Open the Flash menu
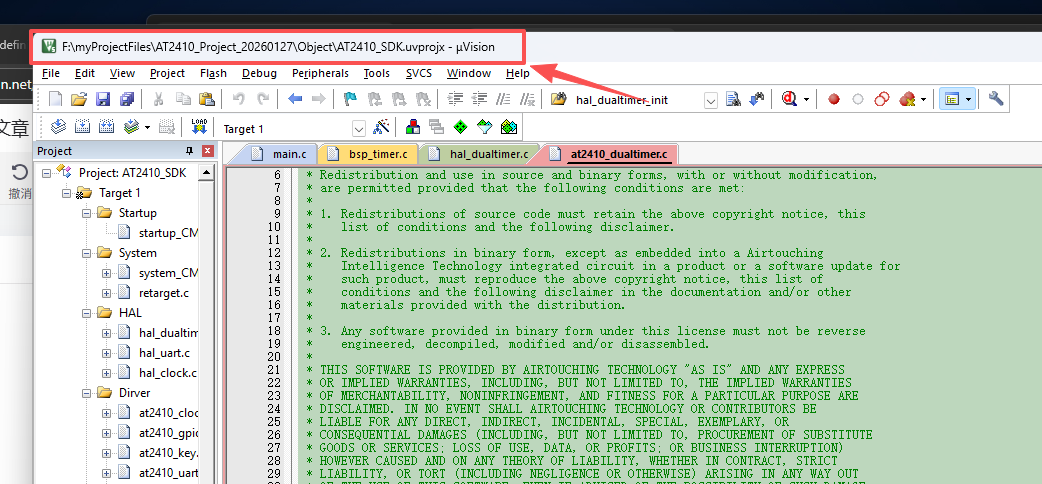Viewport: 1042px width, 484px height. coord(213,73)
